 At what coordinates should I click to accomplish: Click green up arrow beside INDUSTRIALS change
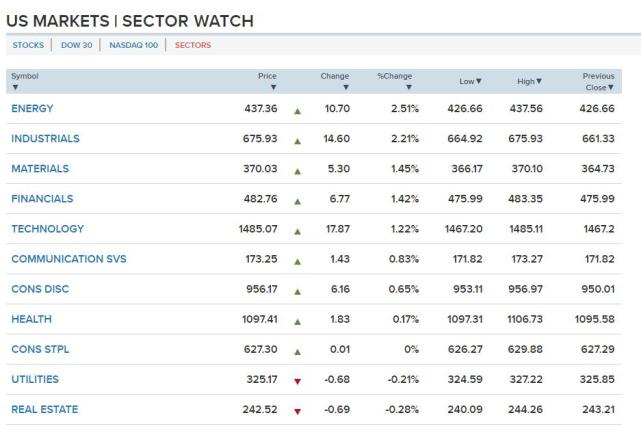(297, 140)
